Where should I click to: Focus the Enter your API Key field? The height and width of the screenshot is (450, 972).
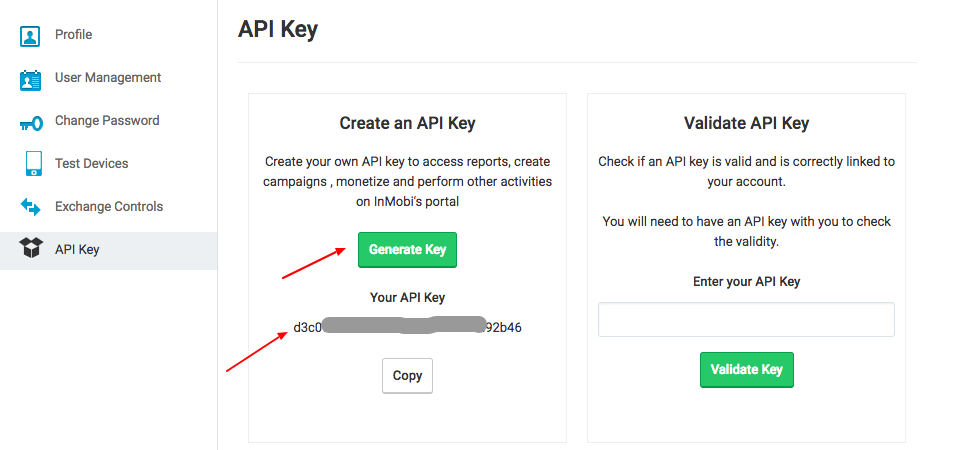[x=746, y=320]
